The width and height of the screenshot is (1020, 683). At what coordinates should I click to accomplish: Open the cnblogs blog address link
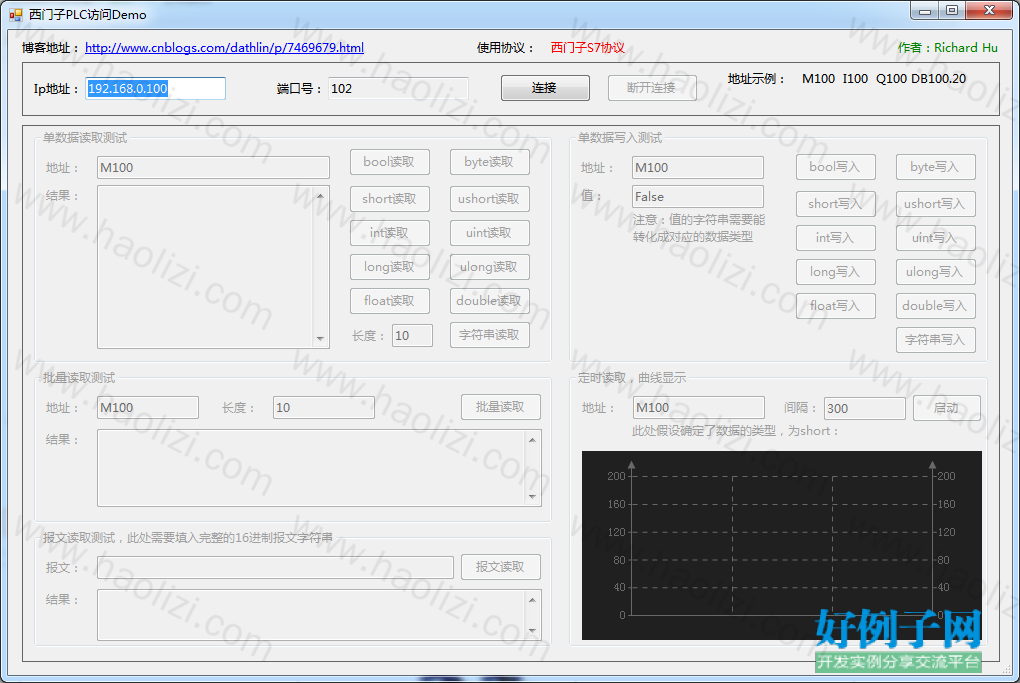224,47
